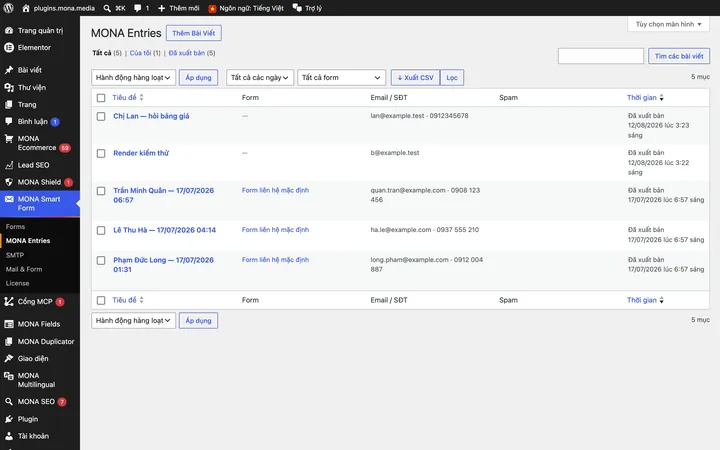
Task: Expand Tùy chọn màn hình panel
Action: [669, 24]
